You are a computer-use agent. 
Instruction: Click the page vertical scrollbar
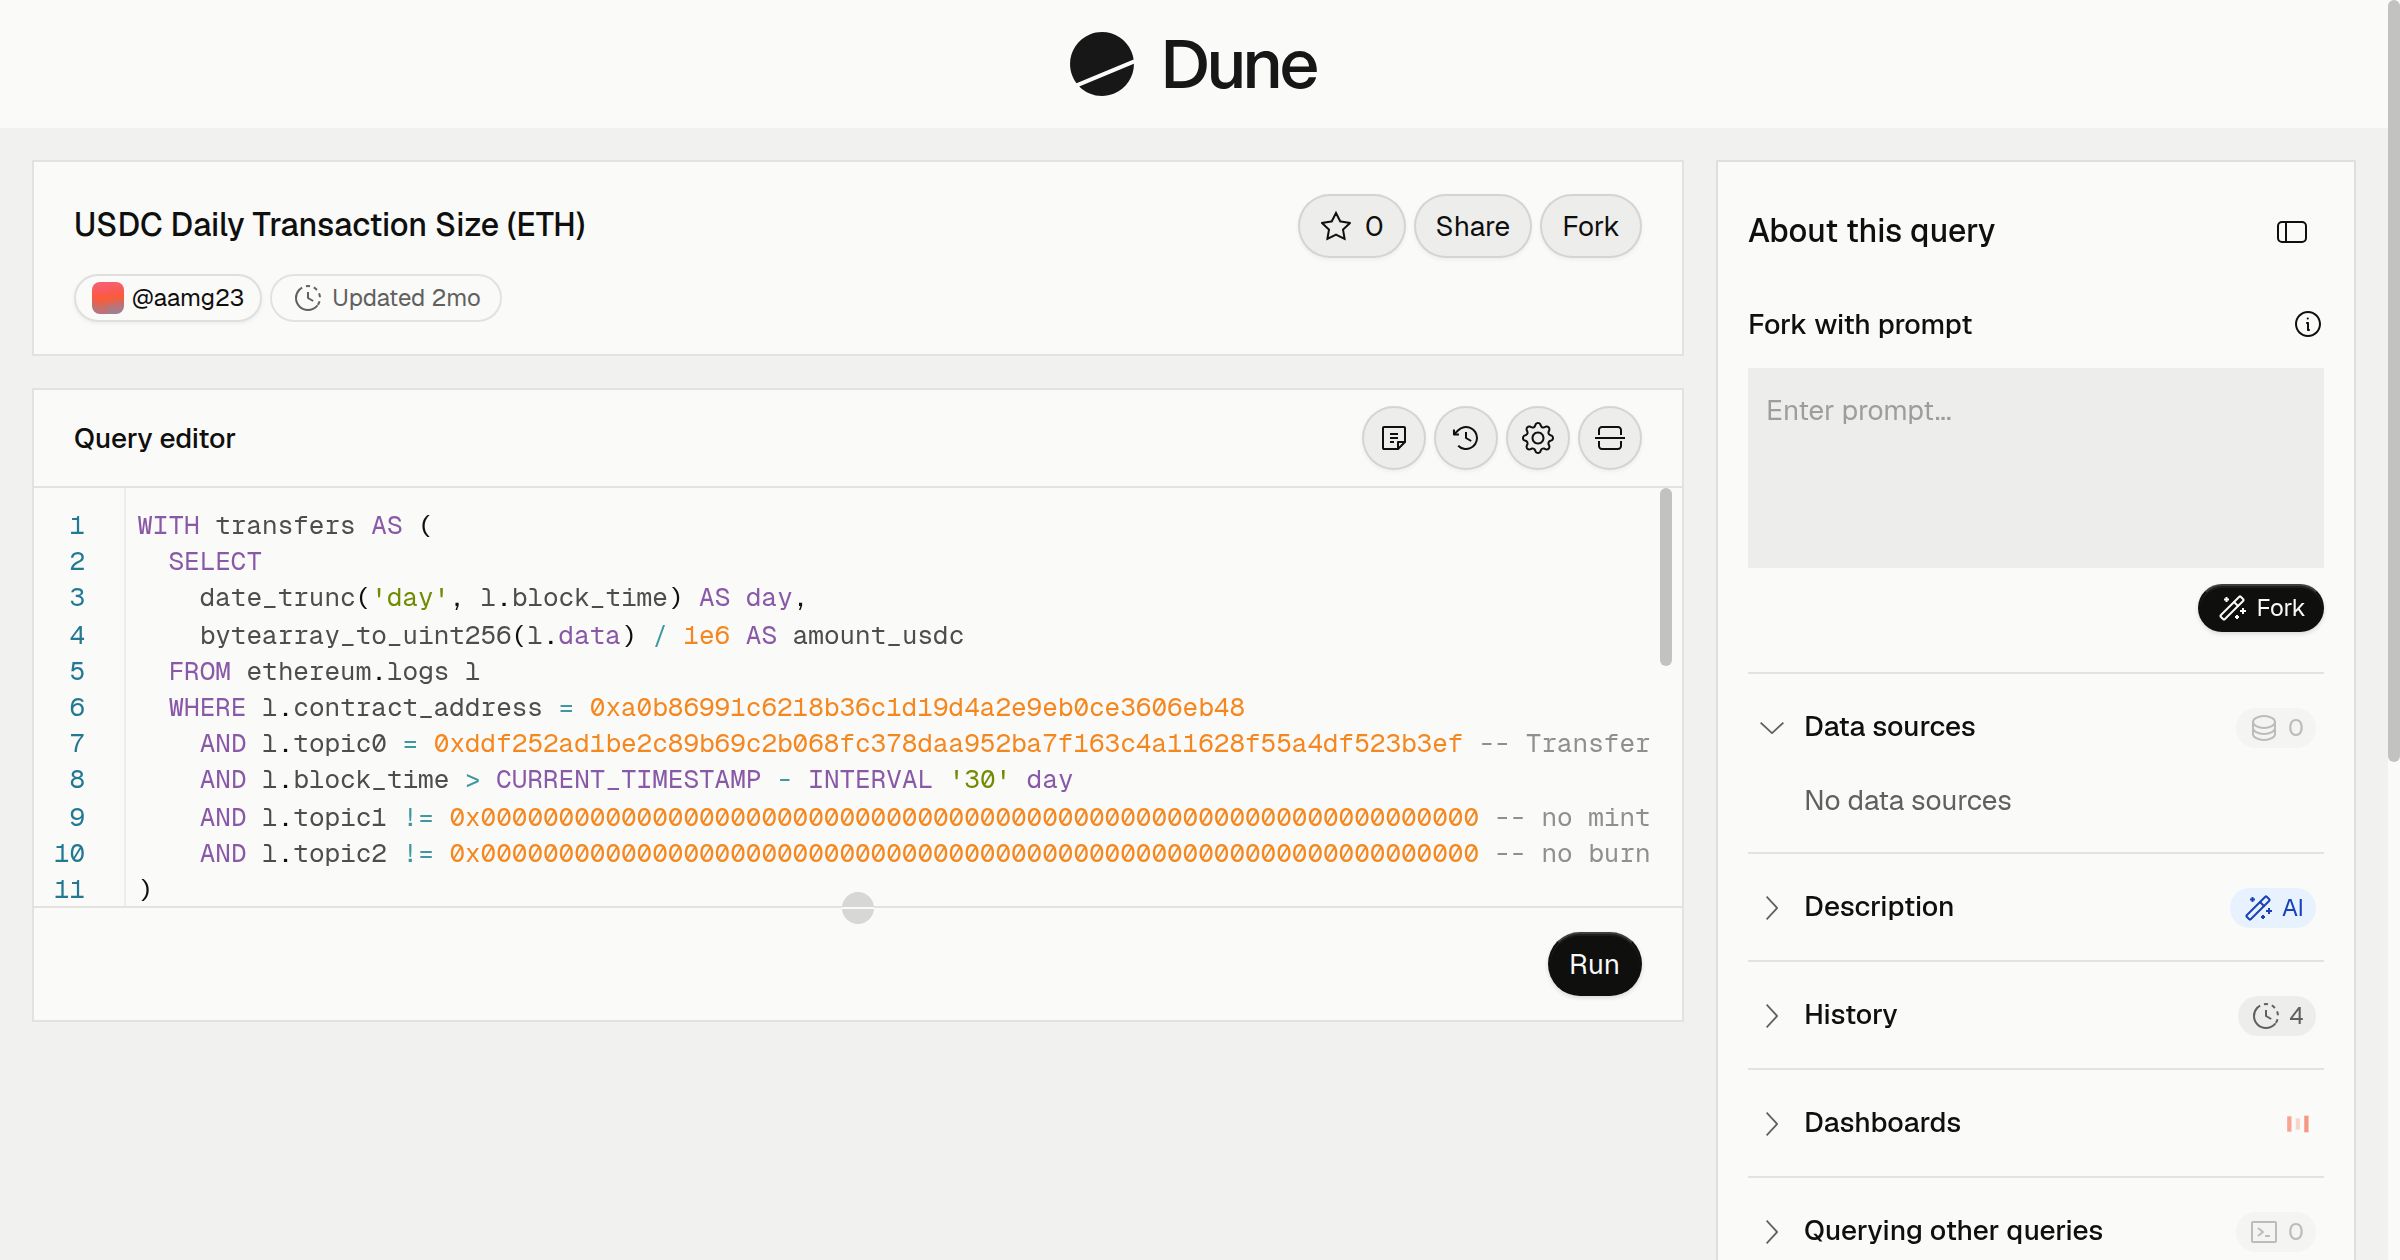pyautogui.click(x=2393, y=380)
